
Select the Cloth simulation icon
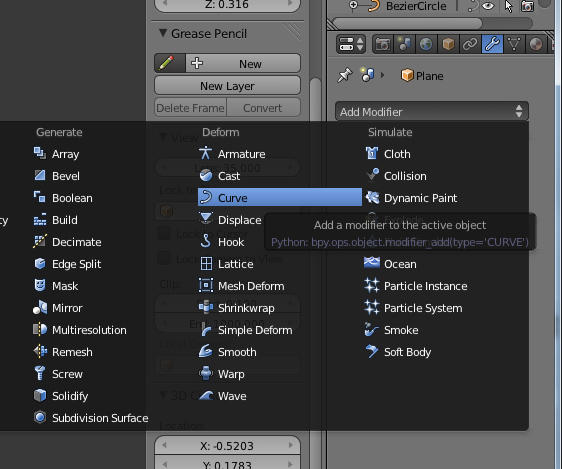(x=372, y=153)
